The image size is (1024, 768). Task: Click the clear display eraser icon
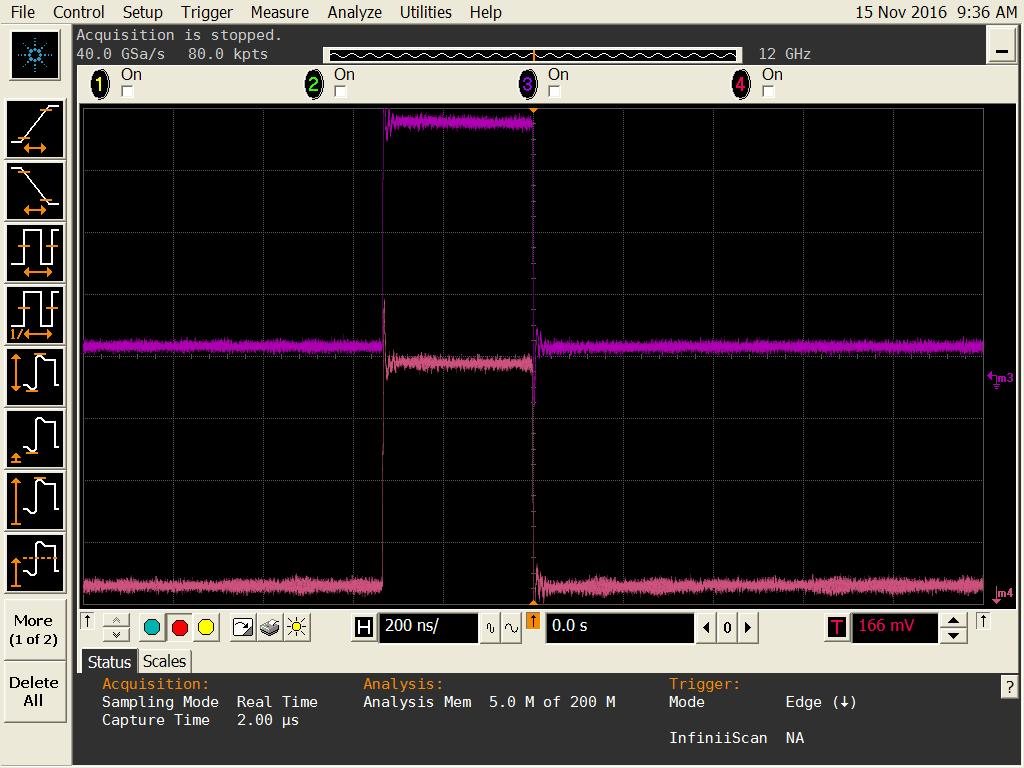pos(269,628)
